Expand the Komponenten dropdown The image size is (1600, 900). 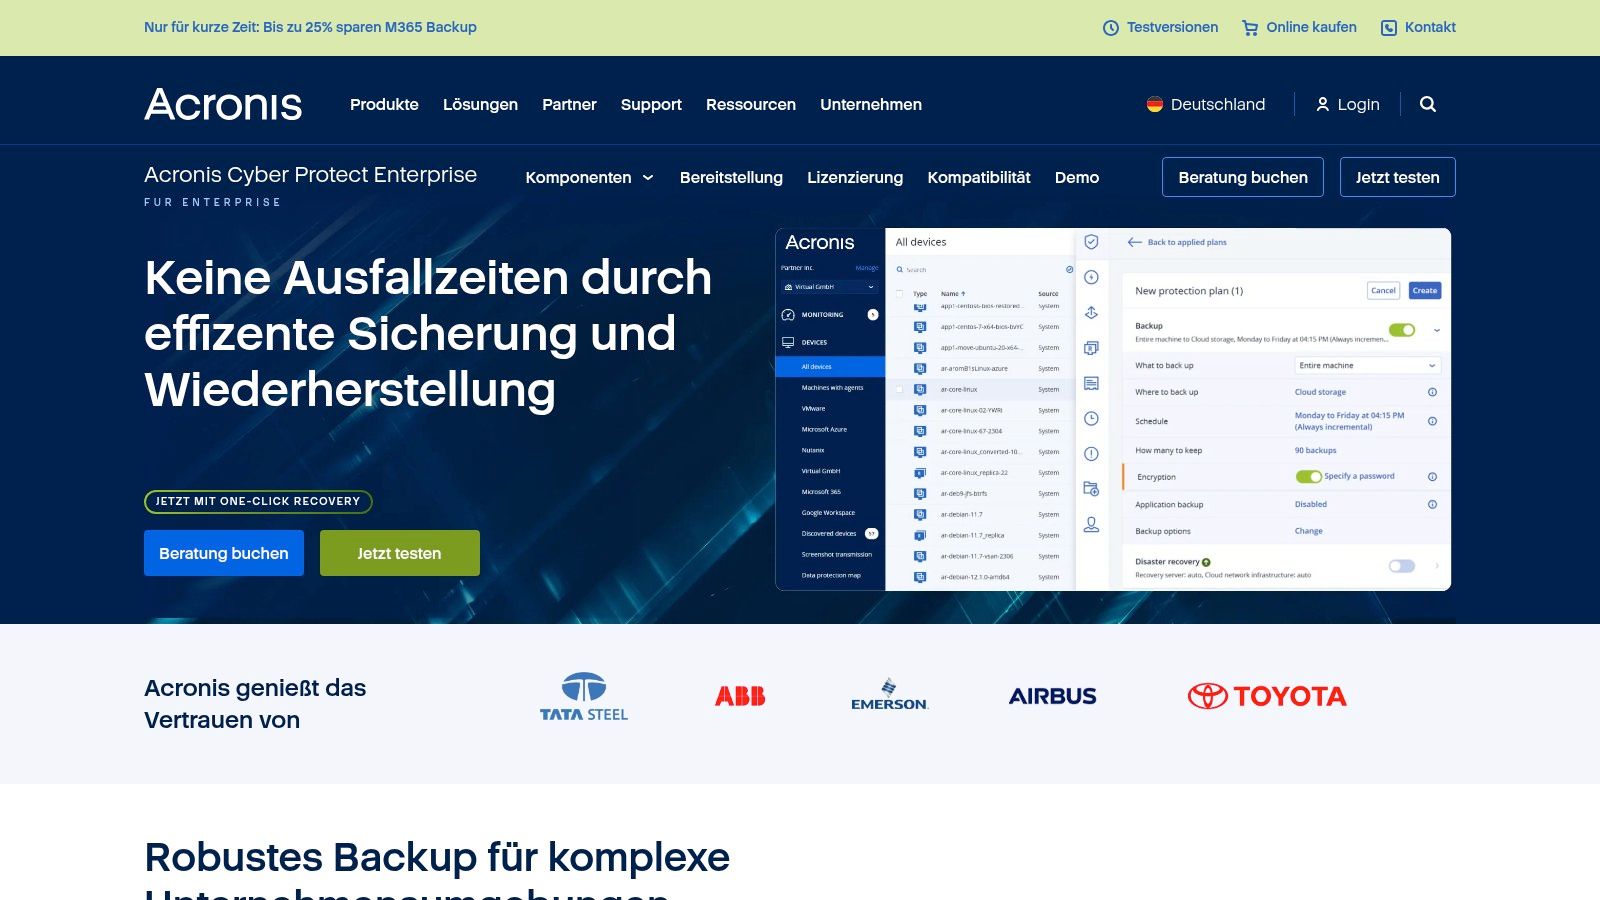pyautogui.click(x=590, y=177)
